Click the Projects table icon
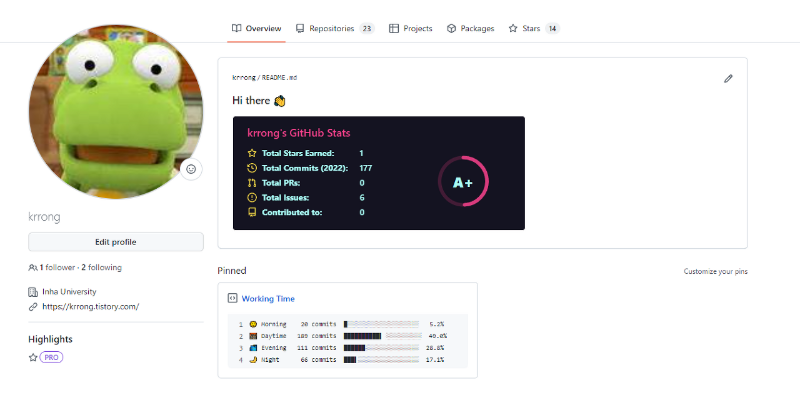 (x=393, y=29)
